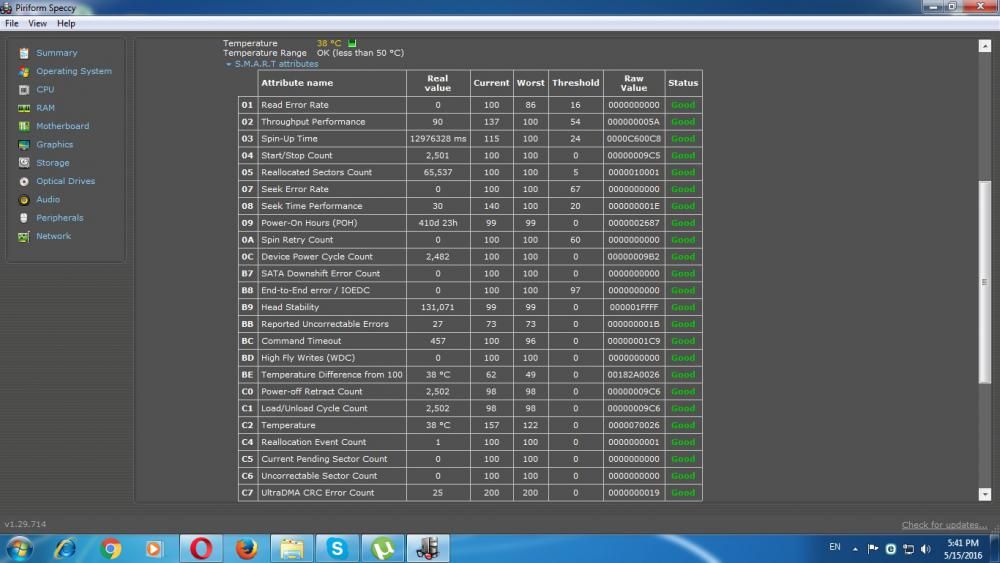
Task: Open the File menu
Action: (12, 23)
